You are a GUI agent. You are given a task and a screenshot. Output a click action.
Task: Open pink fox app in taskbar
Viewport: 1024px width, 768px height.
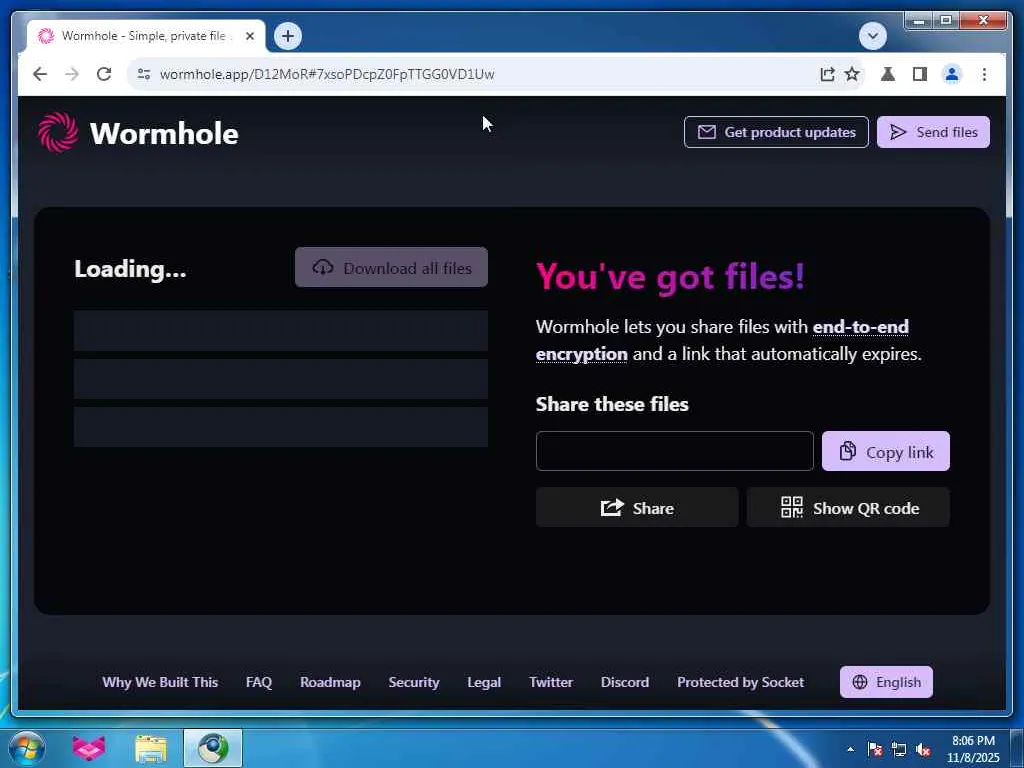(88, 748)
